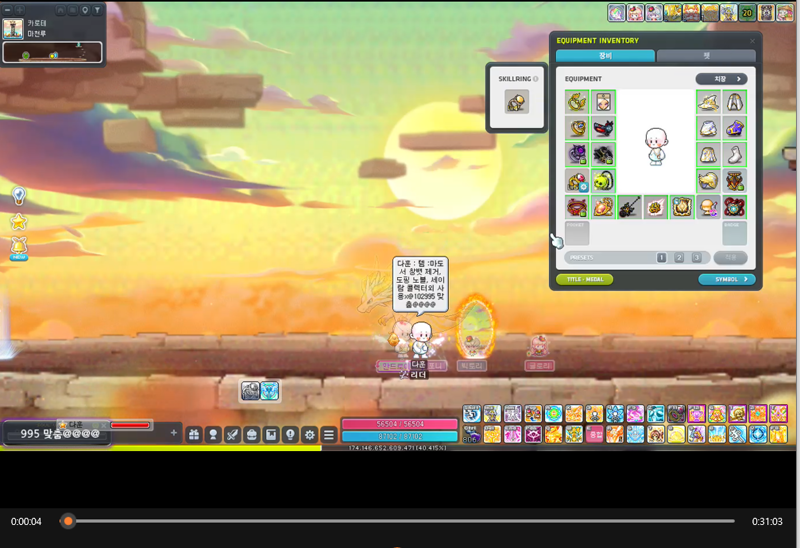Select the red and black eye accessory slot
Screen dimensions: 800x548
coord(604,128)
